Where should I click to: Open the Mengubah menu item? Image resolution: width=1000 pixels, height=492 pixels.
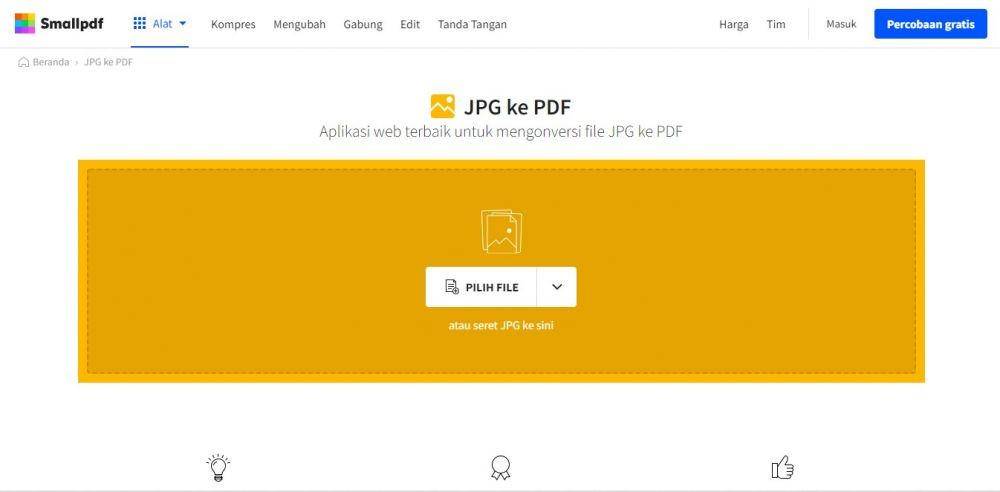(x=300, y=24)
